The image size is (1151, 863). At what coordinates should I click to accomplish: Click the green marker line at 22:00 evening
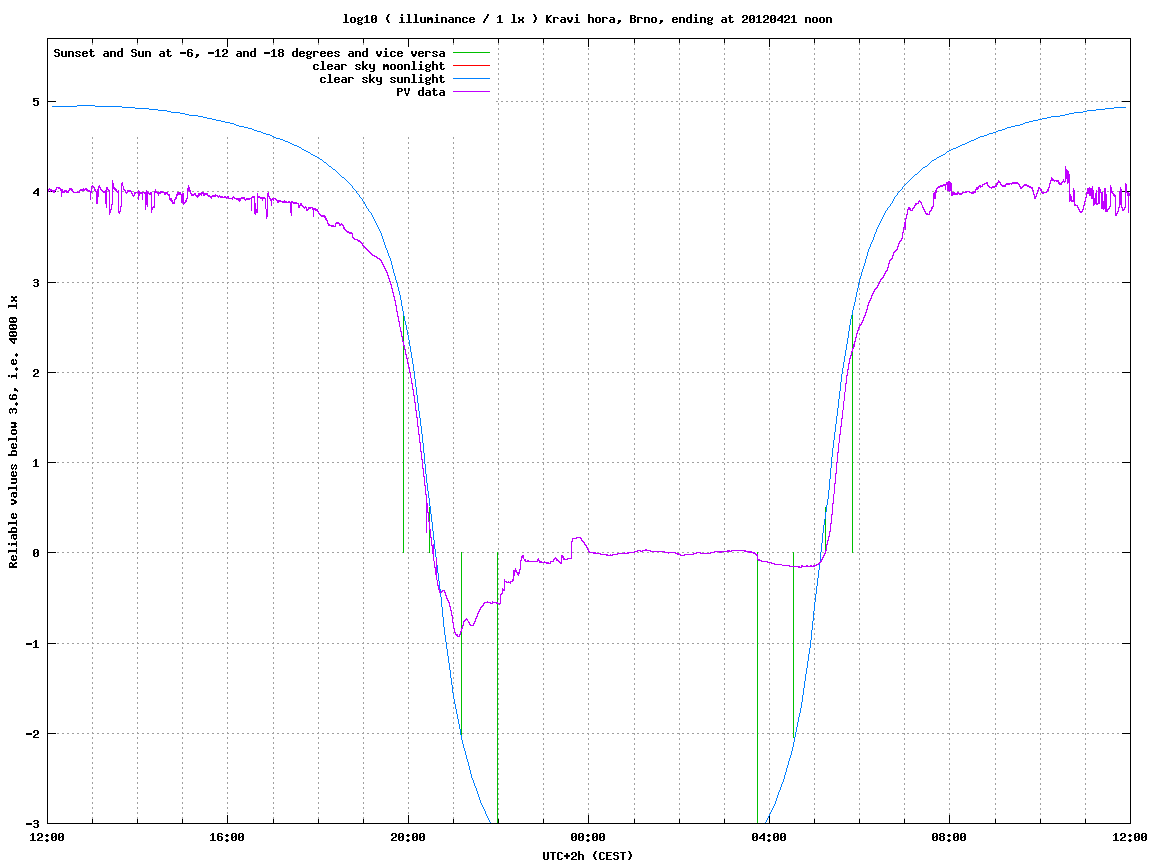[498, 688]
